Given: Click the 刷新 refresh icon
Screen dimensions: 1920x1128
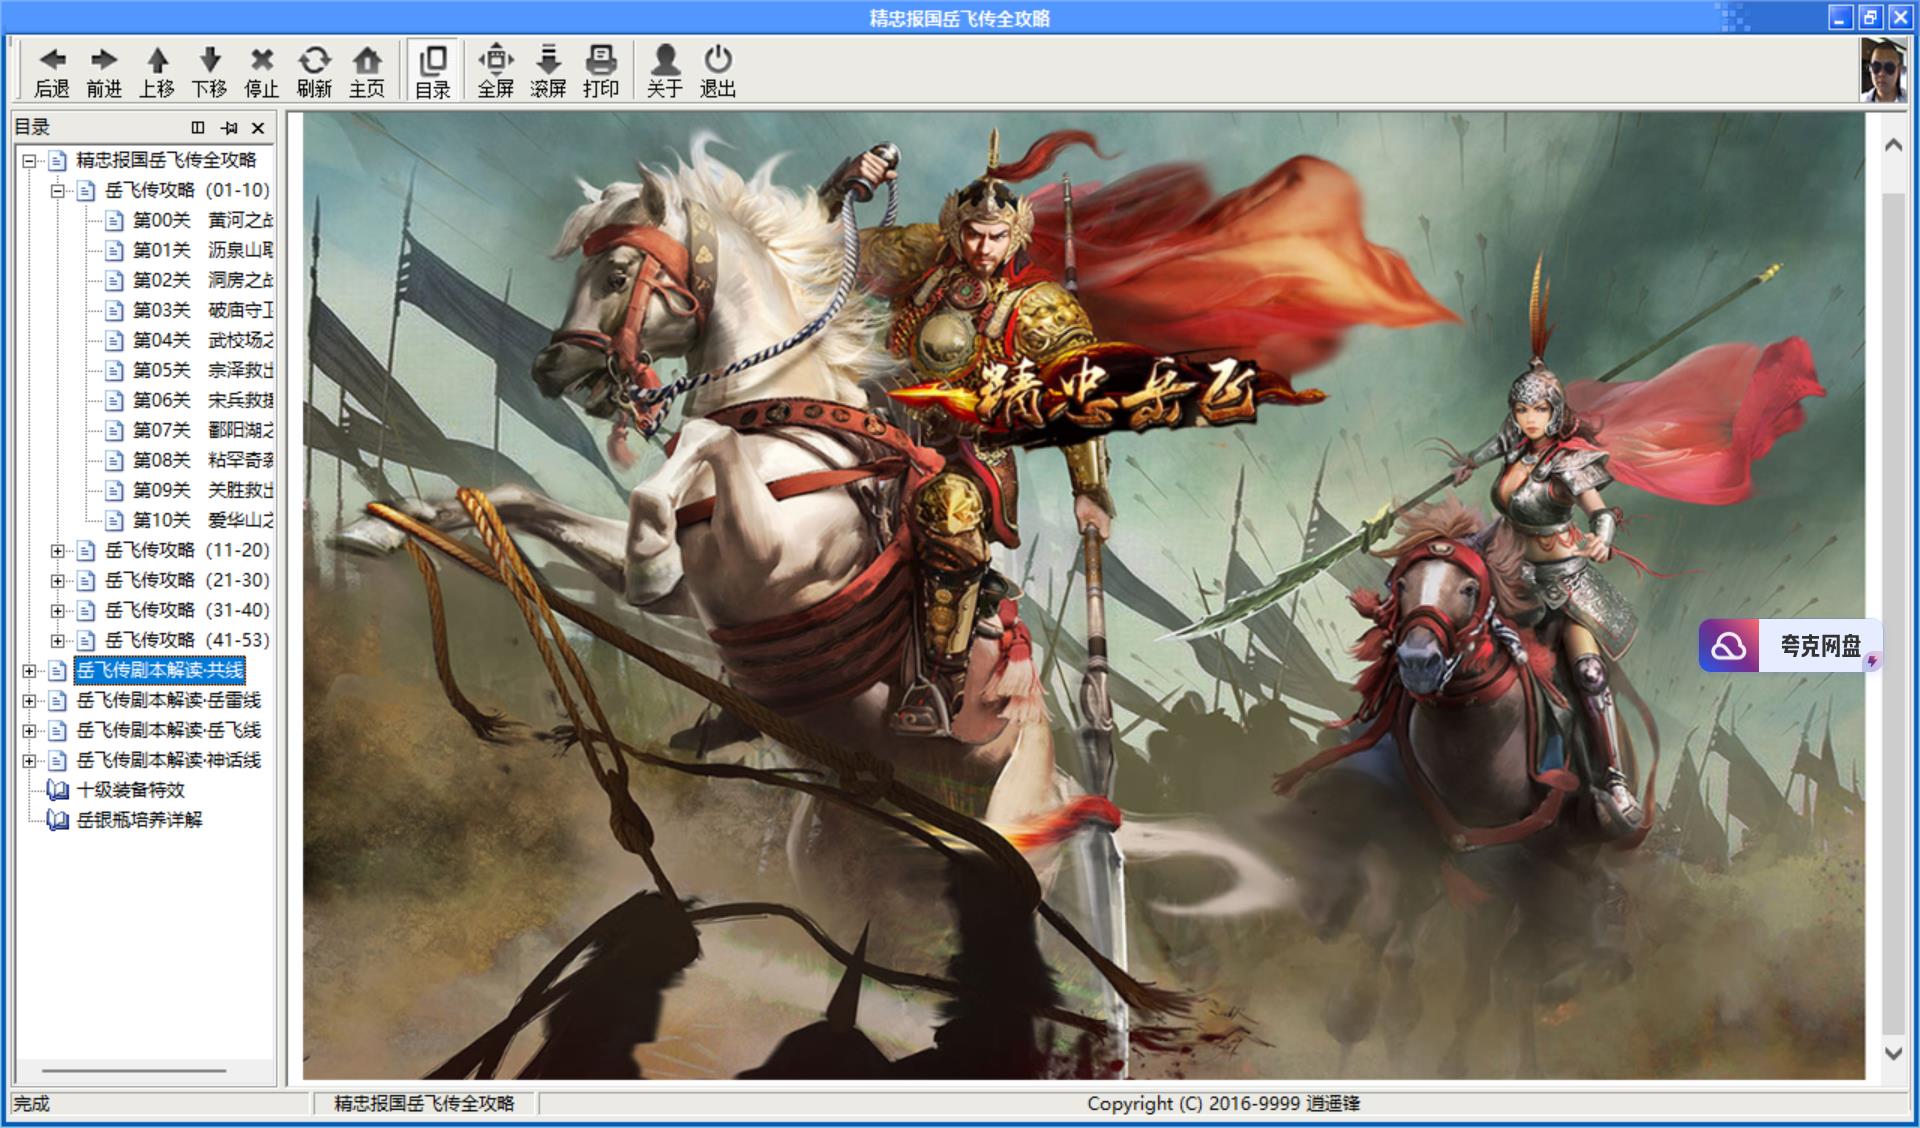Looking at the screenshot, I should coord(314,60).
